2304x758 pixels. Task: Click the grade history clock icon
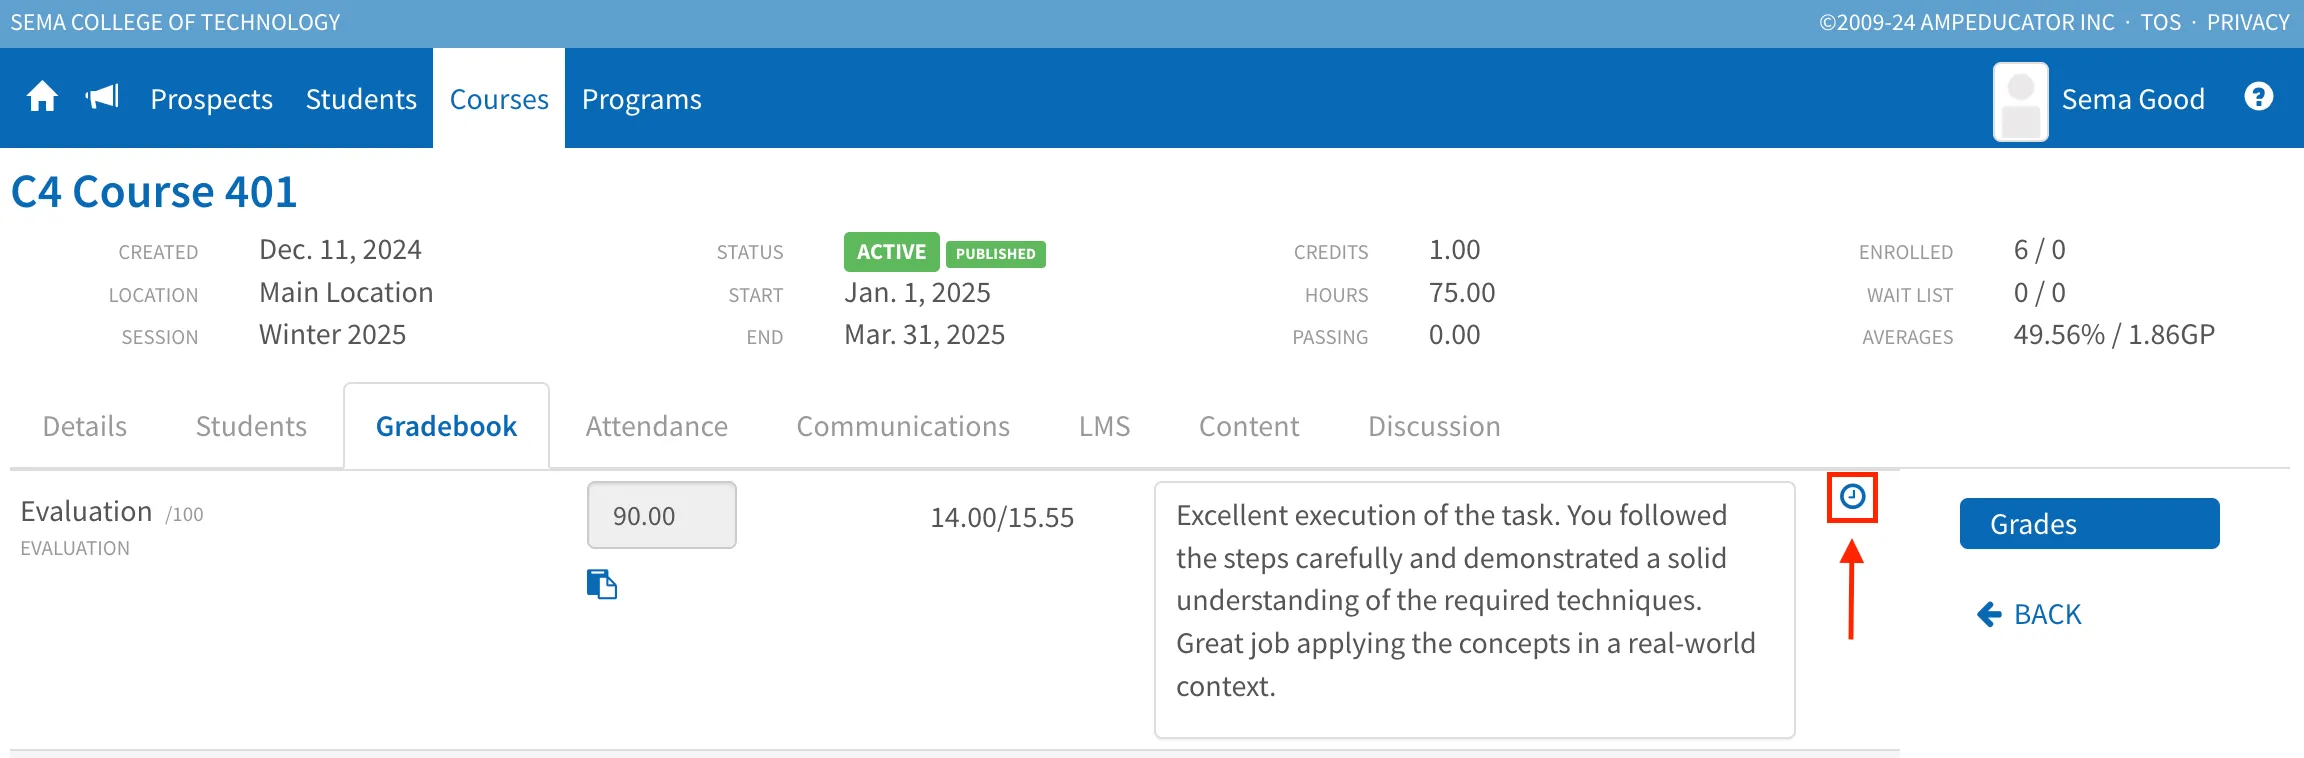(x=1852, y=497)
